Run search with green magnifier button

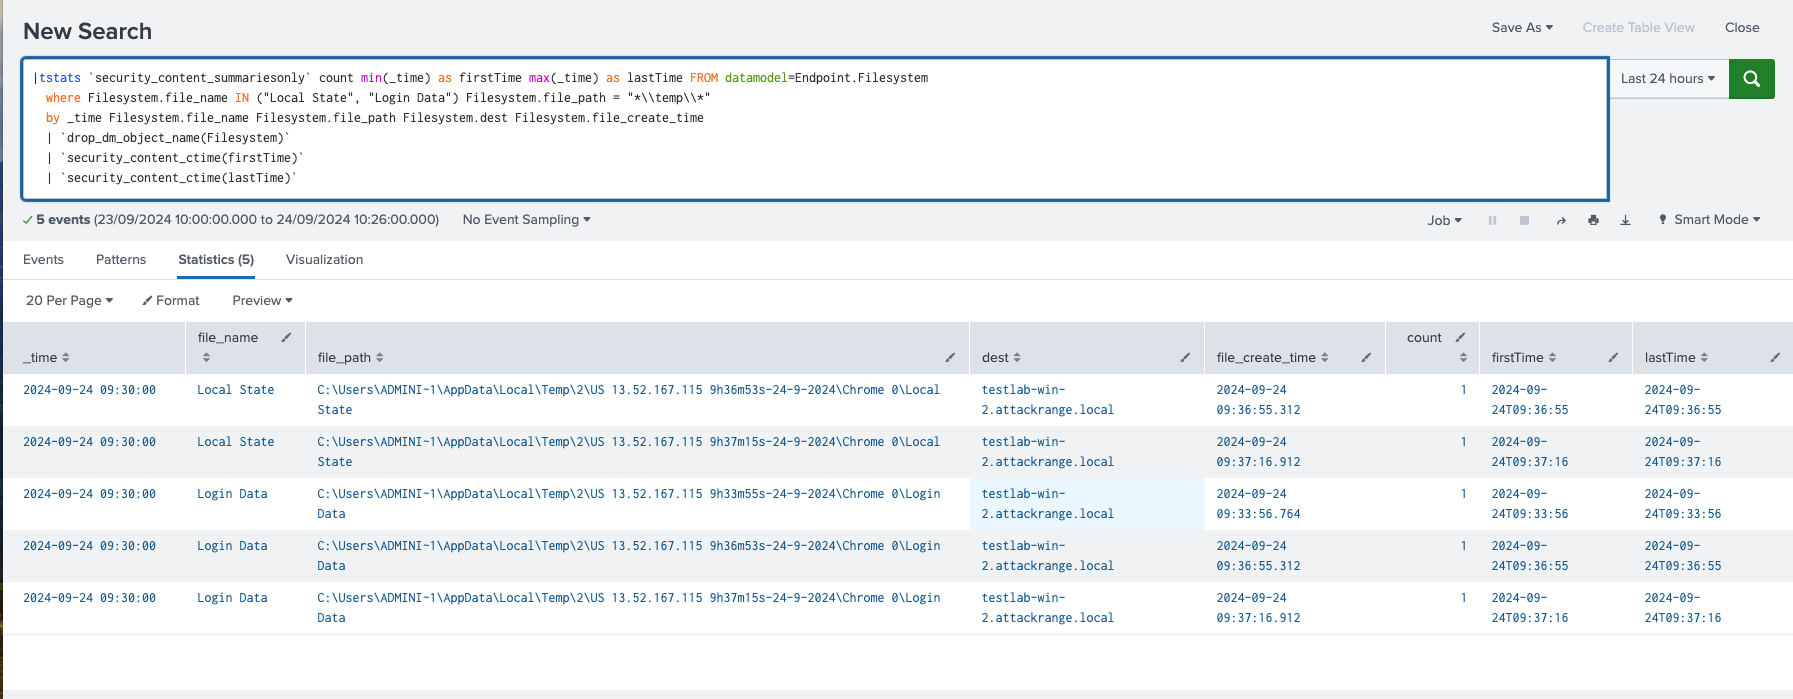(1751, 79)
